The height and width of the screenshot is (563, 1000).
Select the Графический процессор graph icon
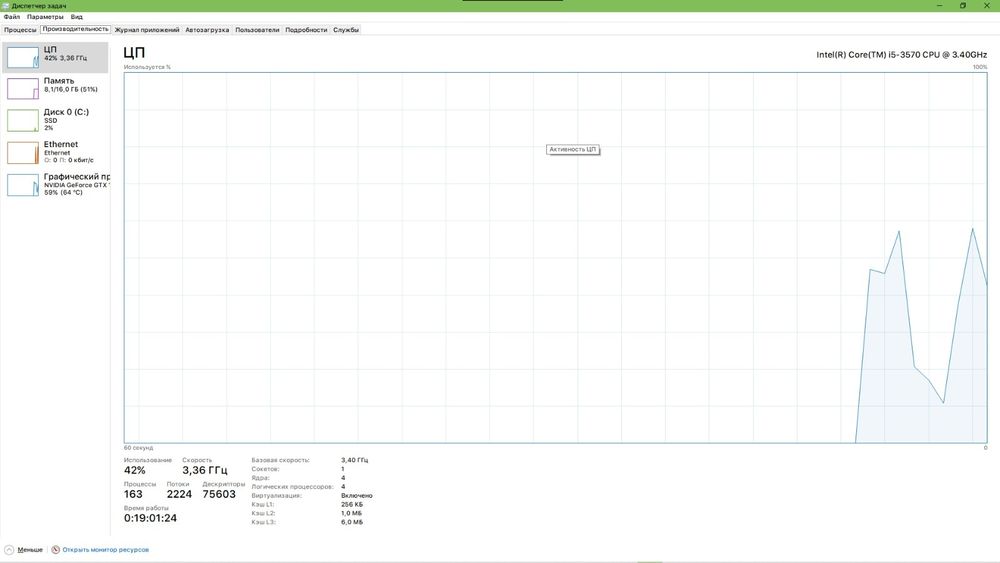click(x=23, y=186)
